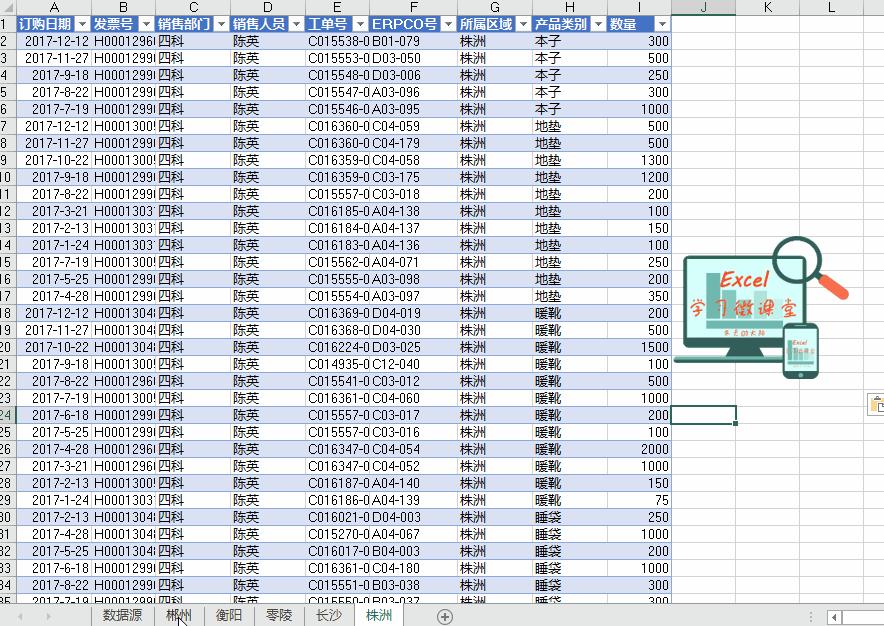
Task: Open filter dropdown for 产品类别 column
Action: (x=599, y=24)
